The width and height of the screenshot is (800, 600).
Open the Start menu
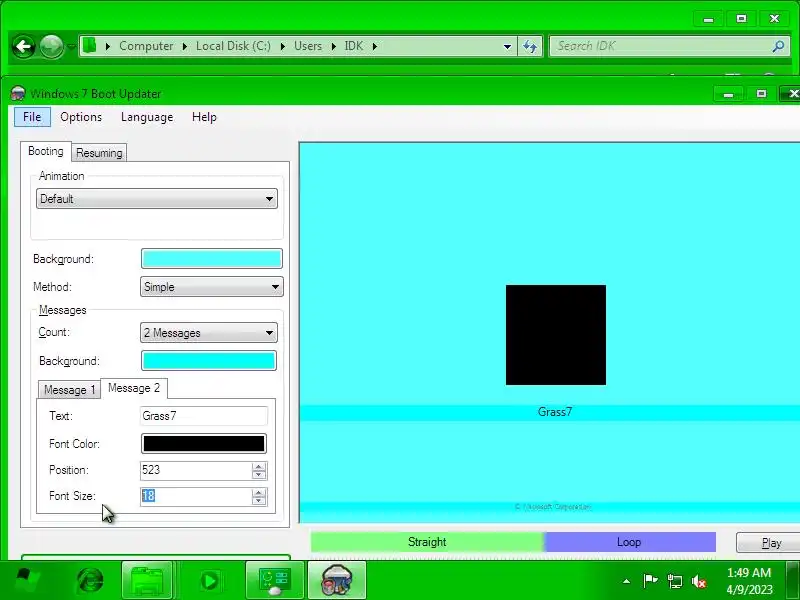click(26, 580)
